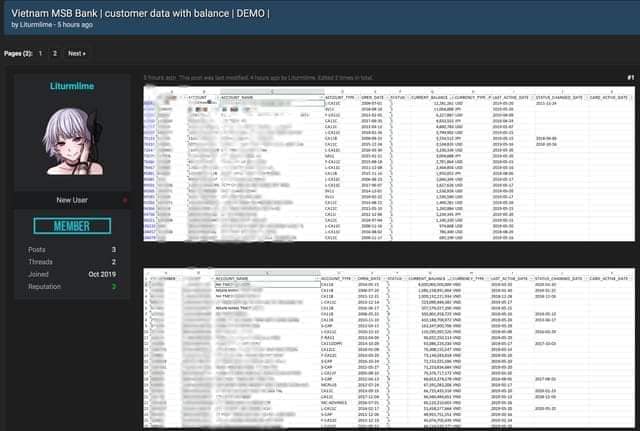The width and height of the screenshot is (640, 431).
Task: Go to page 1 of thread
Action: tap(41, 53)
